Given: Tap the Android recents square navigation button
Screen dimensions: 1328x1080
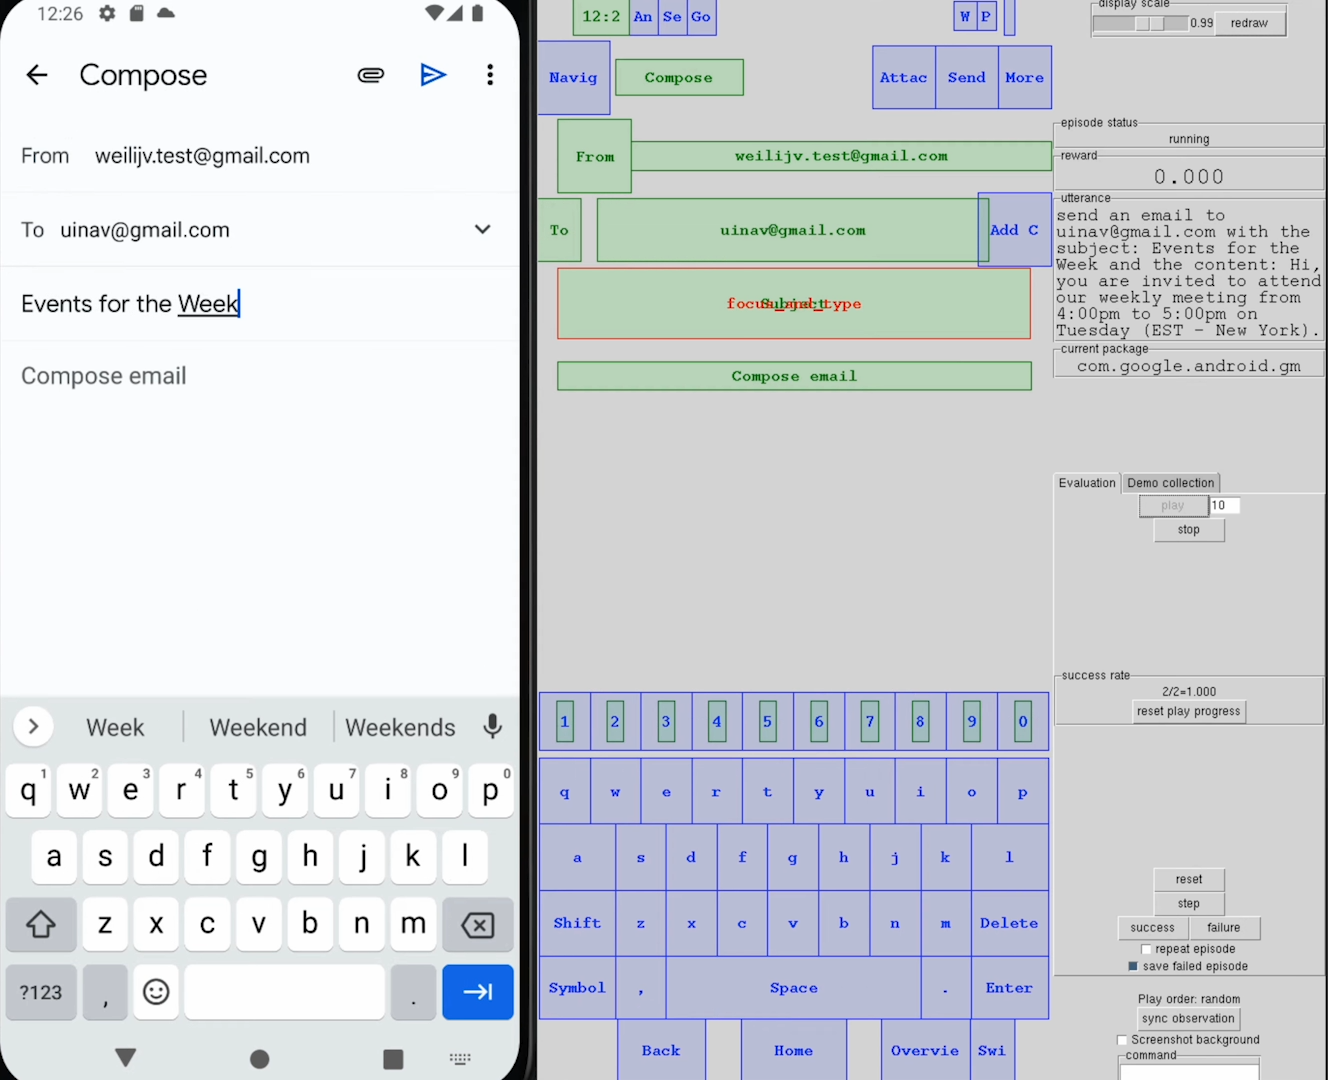Looking at the screenshot, I should click(x=393, y=1059).
